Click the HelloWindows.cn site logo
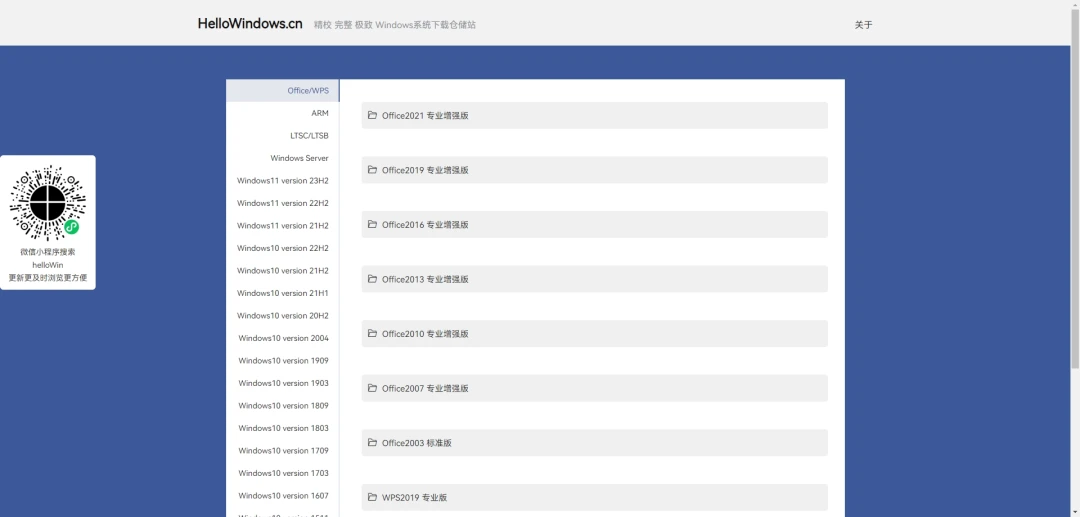 250,23
